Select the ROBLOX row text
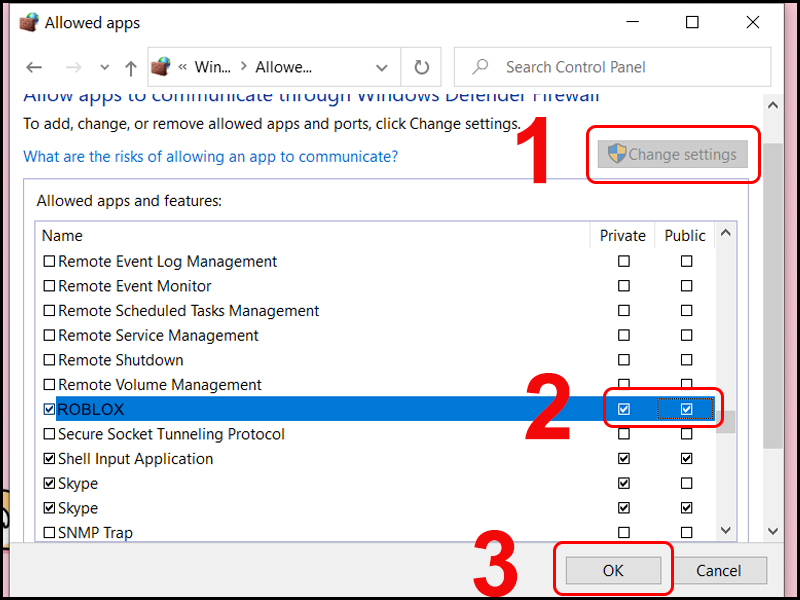The height and width of the screenshot is (600, 800). (x=91, y=409)
